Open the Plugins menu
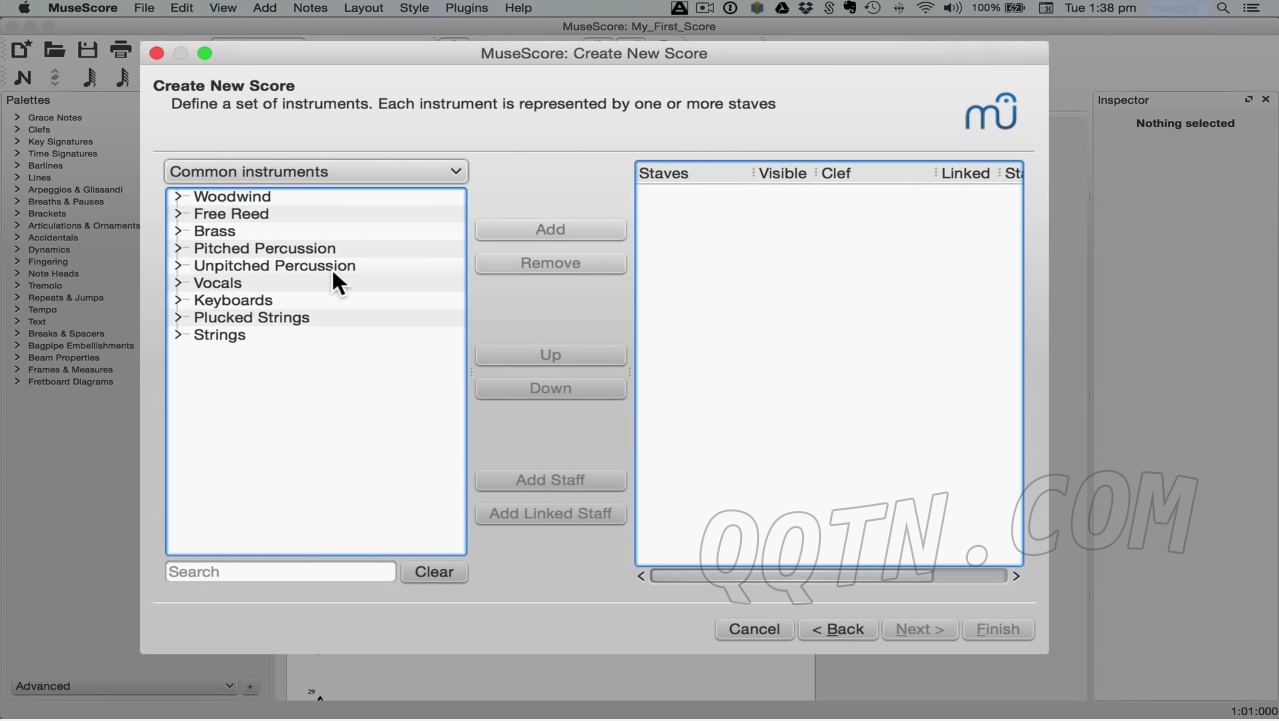 [x=466, y=8]
